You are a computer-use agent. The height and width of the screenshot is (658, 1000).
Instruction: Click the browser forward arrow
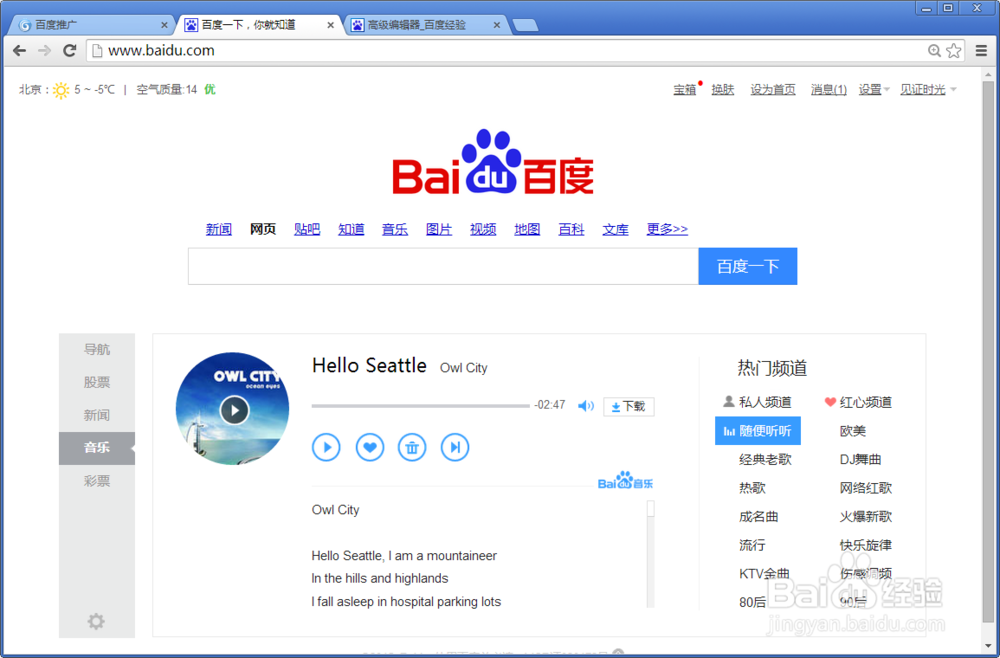[44, 50]
